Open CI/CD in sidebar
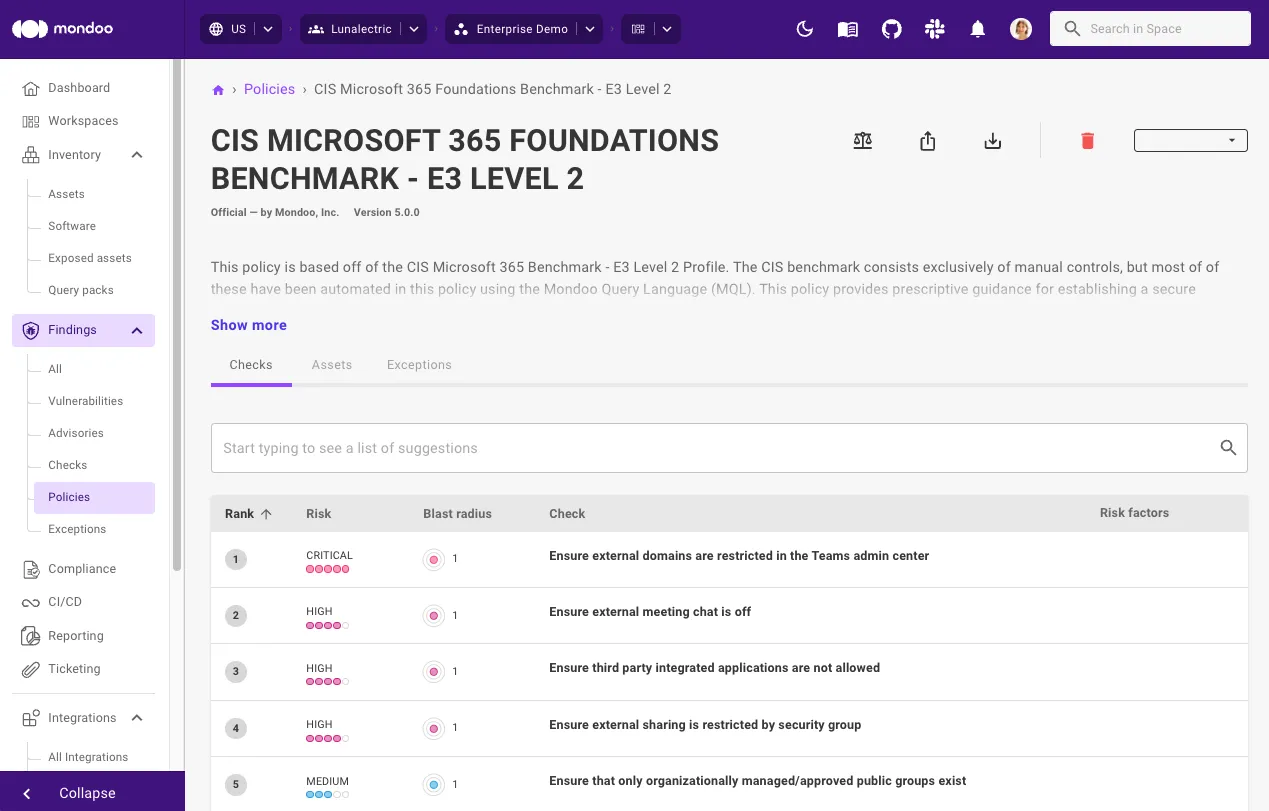Image resolution: width=1269 pixels, height=811 pixels. pyautogui.click(x=65, y=602)
